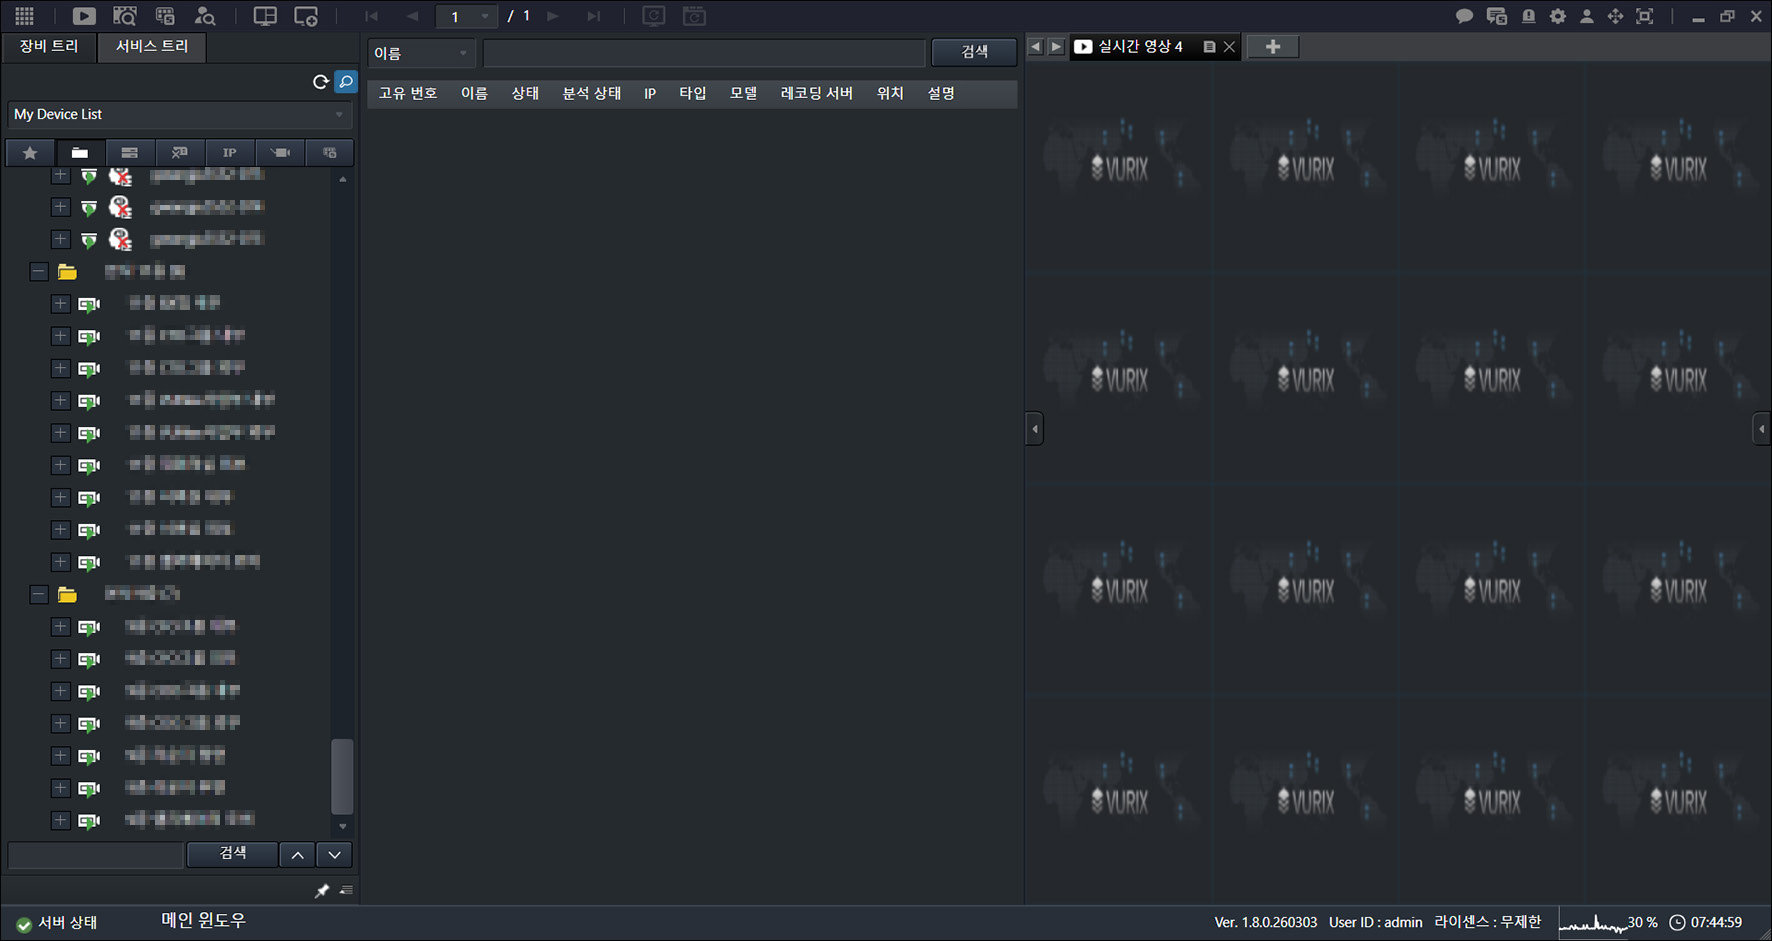
Task: Click the 'User ID : admin' status text
Action: pos(1375,922)
